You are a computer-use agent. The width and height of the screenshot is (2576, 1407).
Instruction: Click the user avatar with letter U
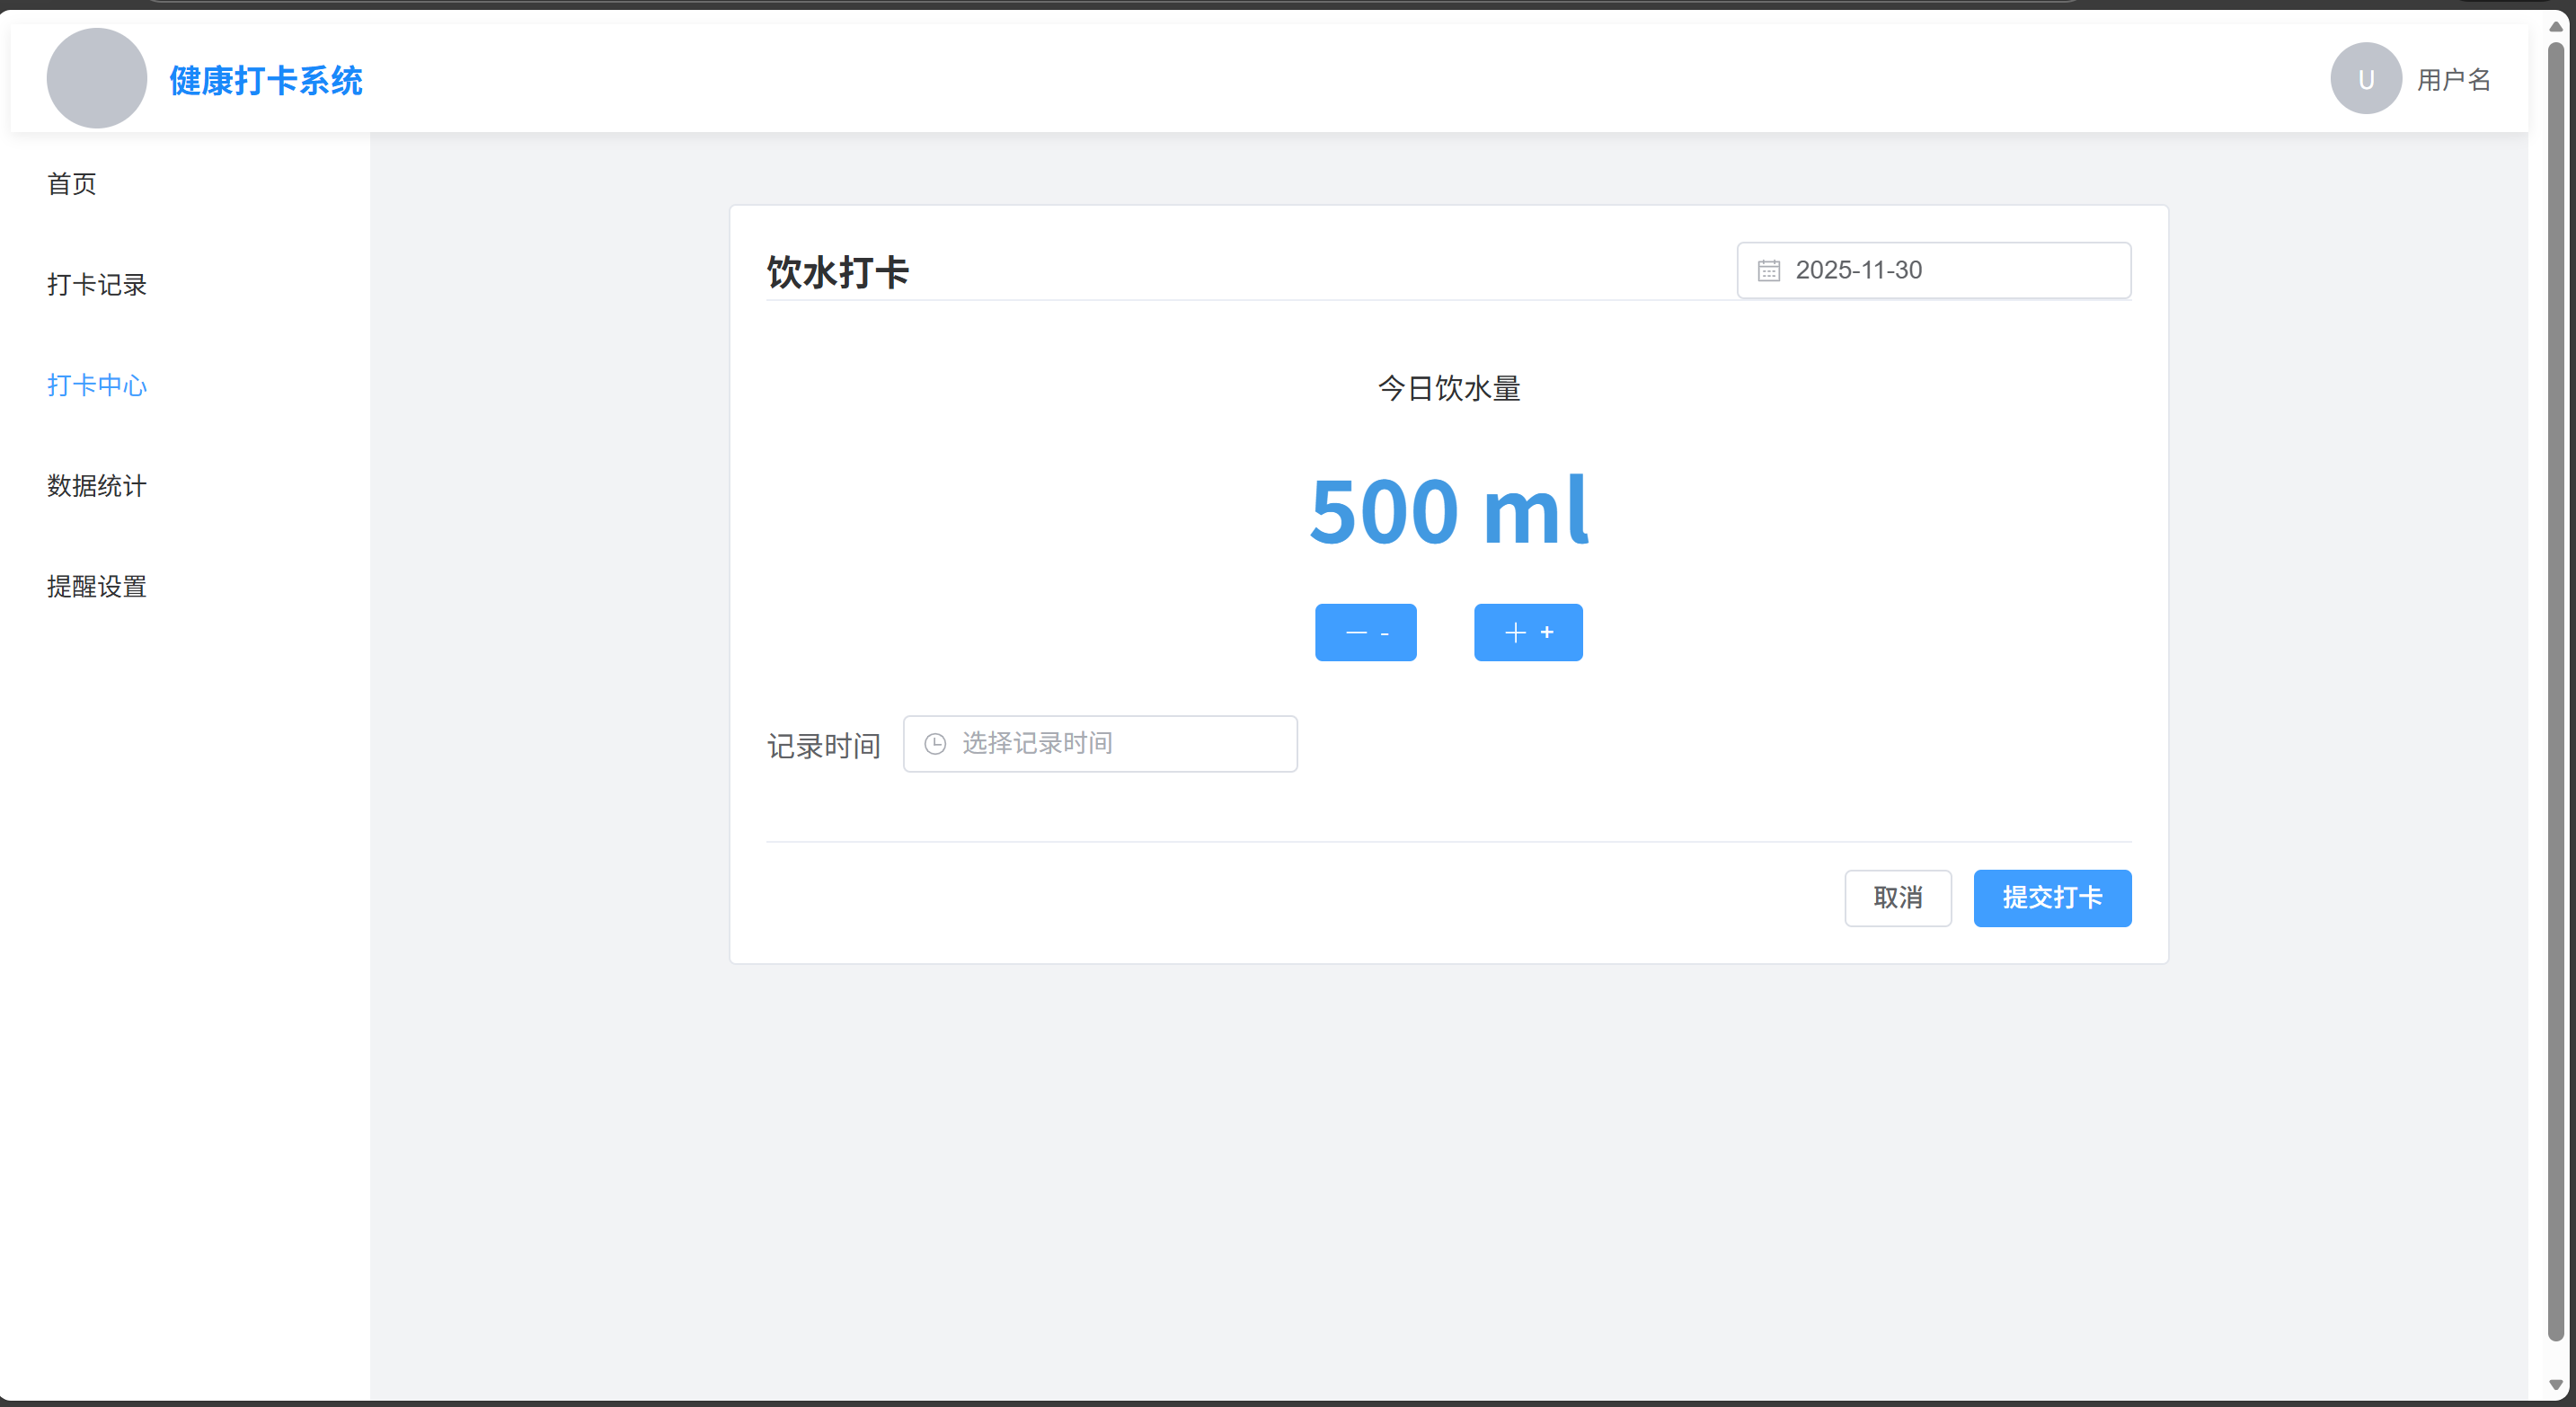(2365, 79)
